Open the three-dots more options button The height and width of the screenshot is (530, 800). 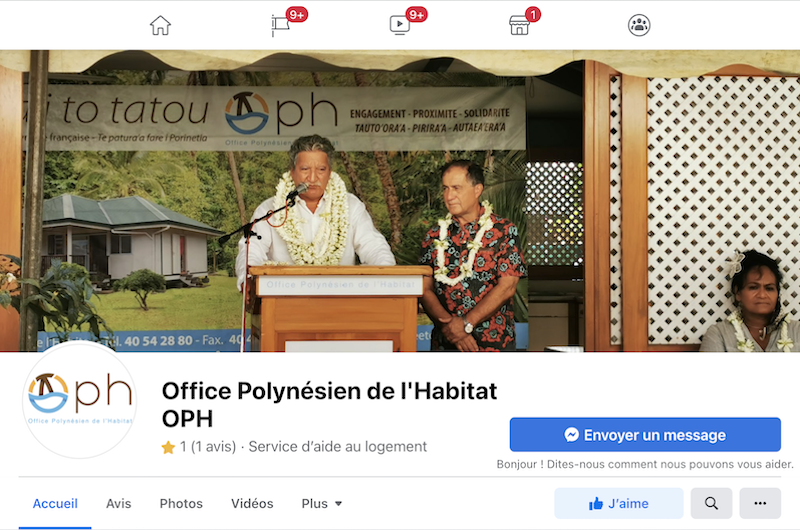pos(760,503)
